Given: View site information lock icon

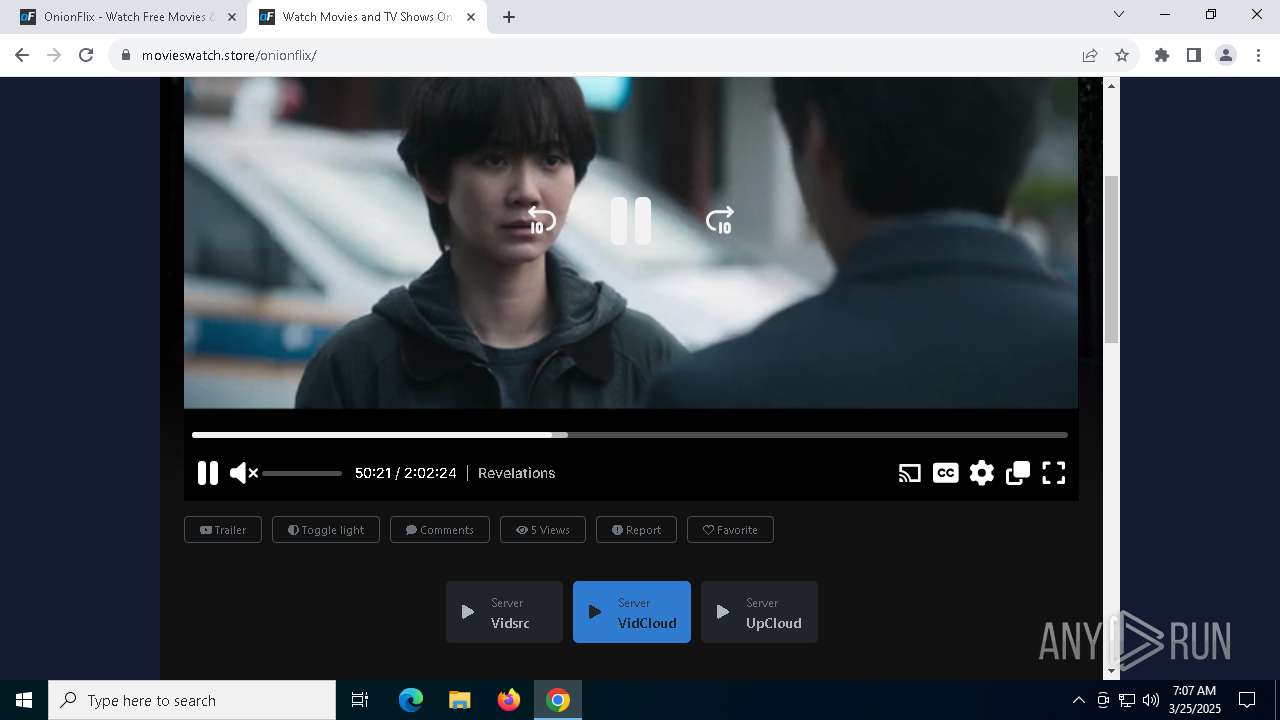Looking at the screenshot, I should click(x=126, y=55).
